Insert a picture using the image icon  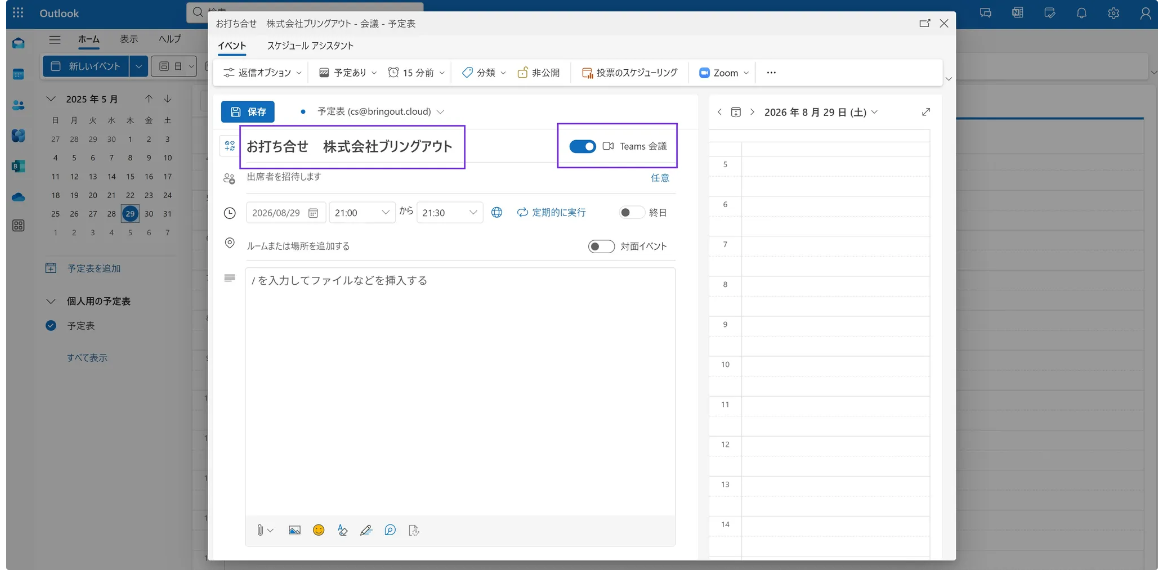295,530
